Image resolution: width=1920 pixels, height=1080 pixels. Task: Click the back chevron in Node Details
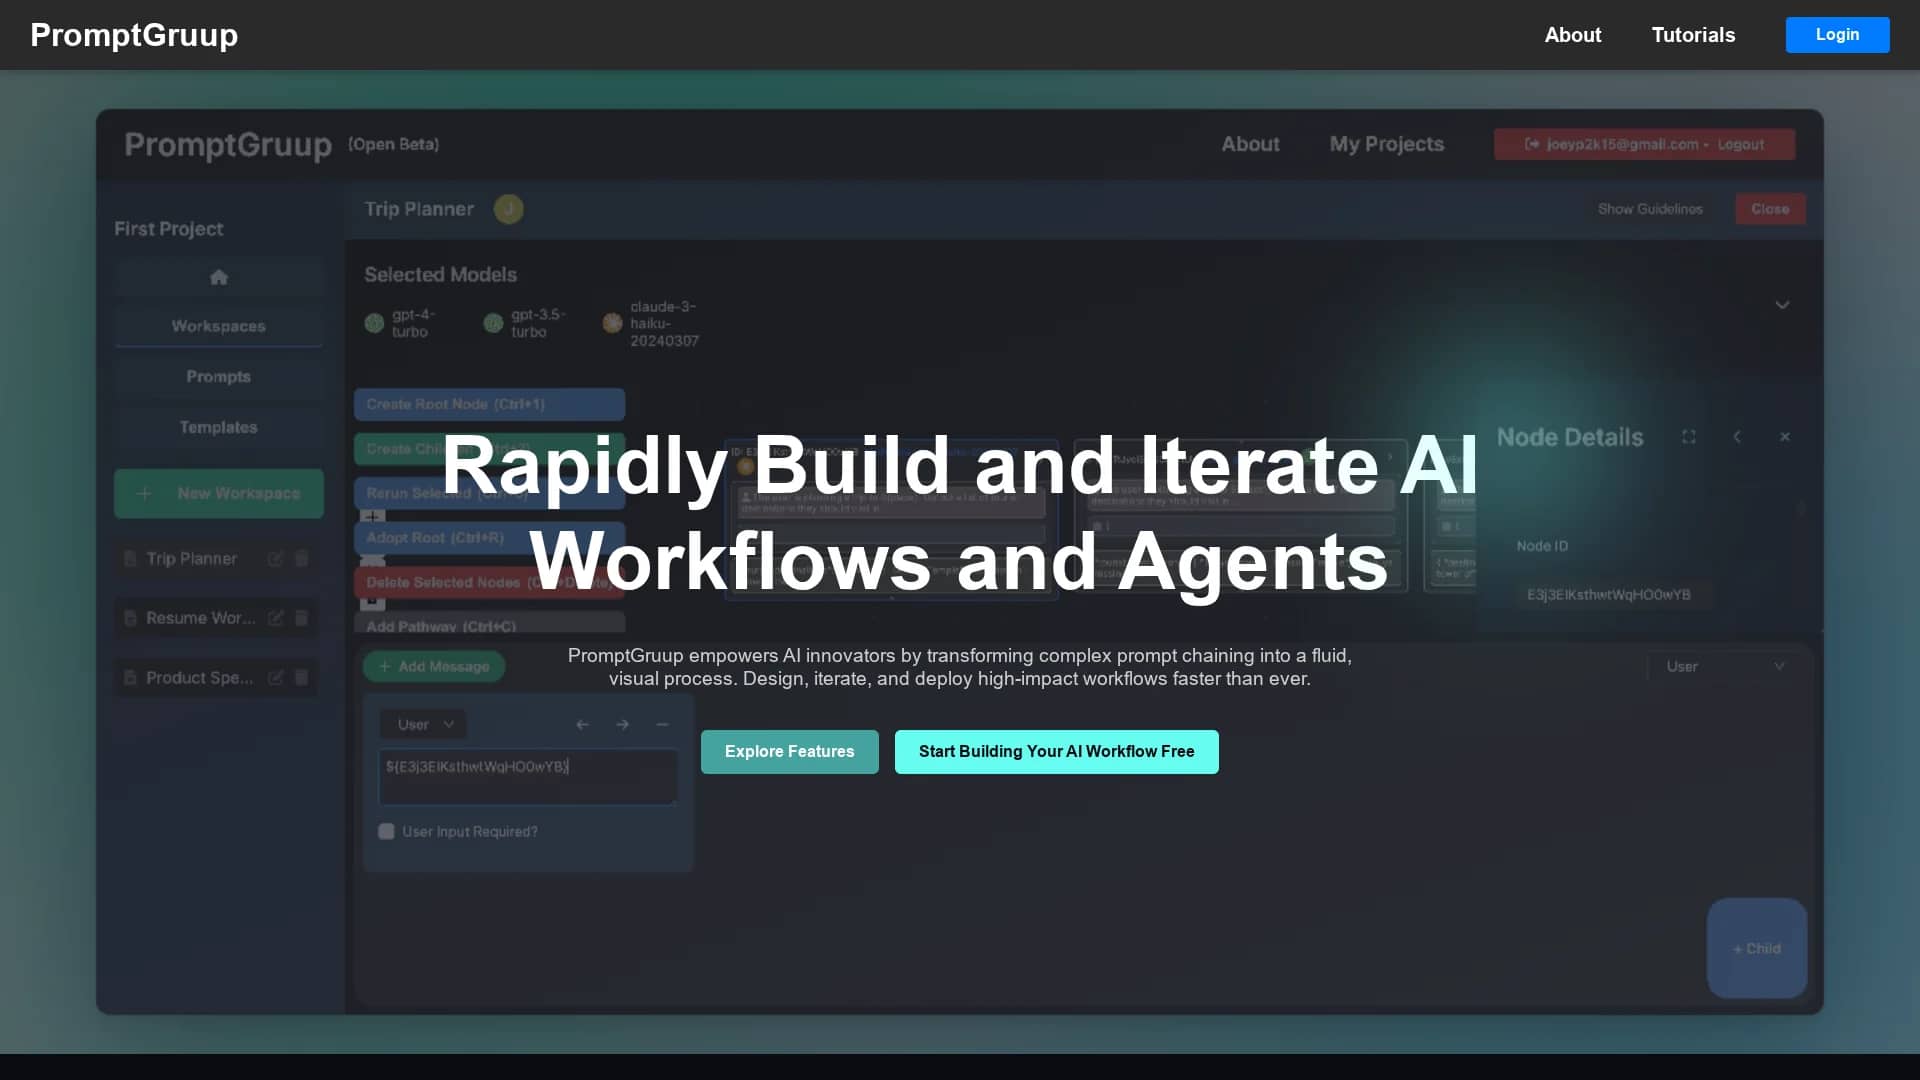tap(1737, 437)
